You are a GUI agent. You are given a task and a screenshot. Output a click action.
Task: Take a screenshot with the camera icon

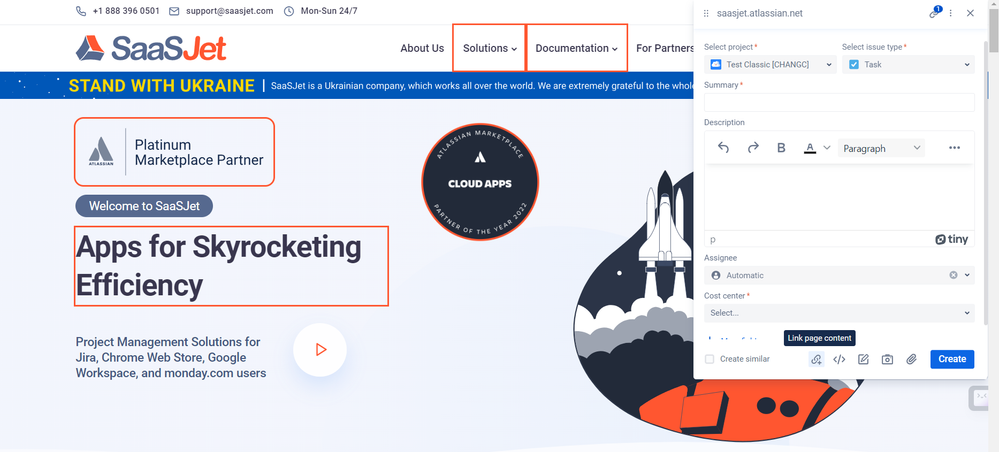[887, 360]
